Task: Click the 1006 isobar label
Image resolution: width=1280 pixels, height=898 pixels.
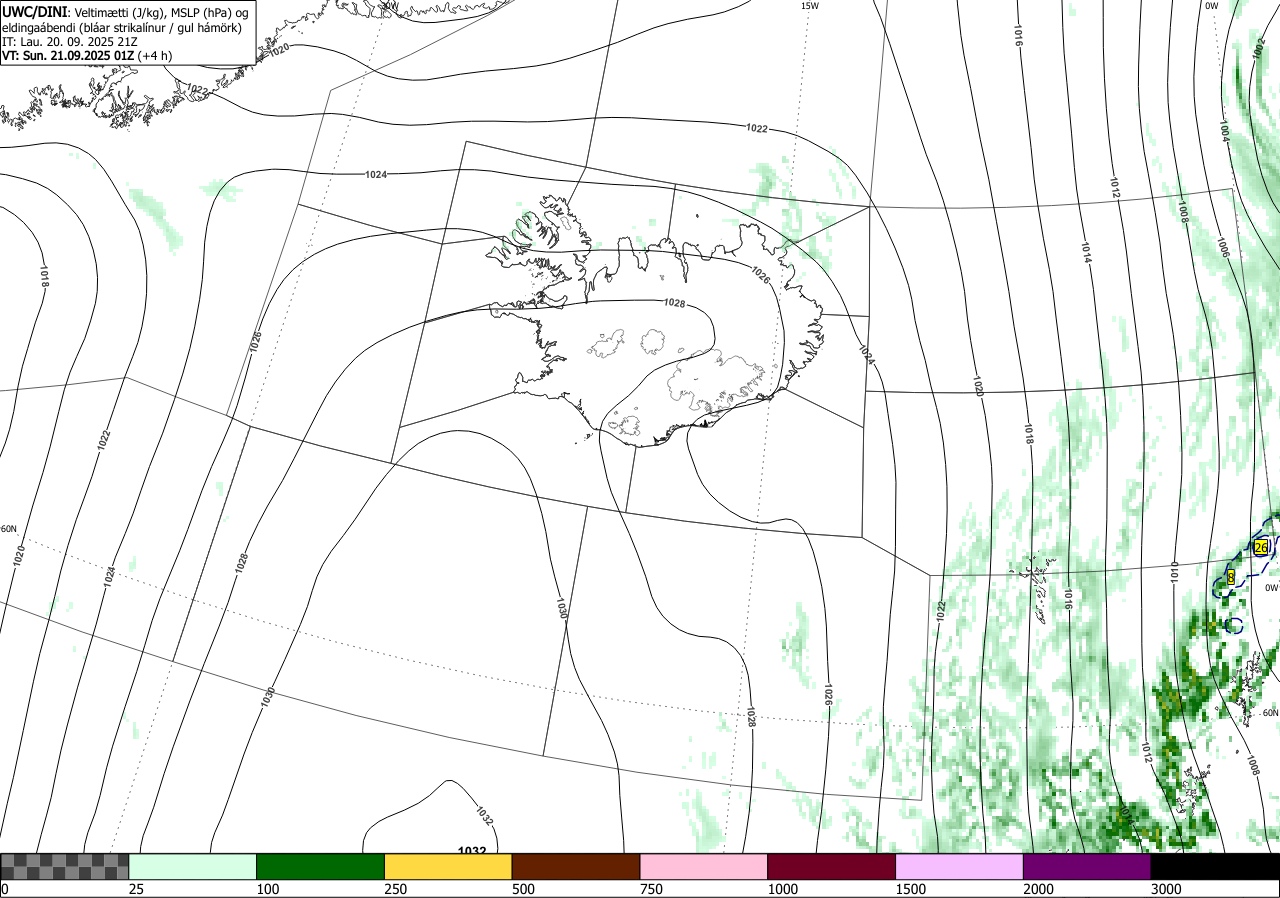Action: 1222,248
